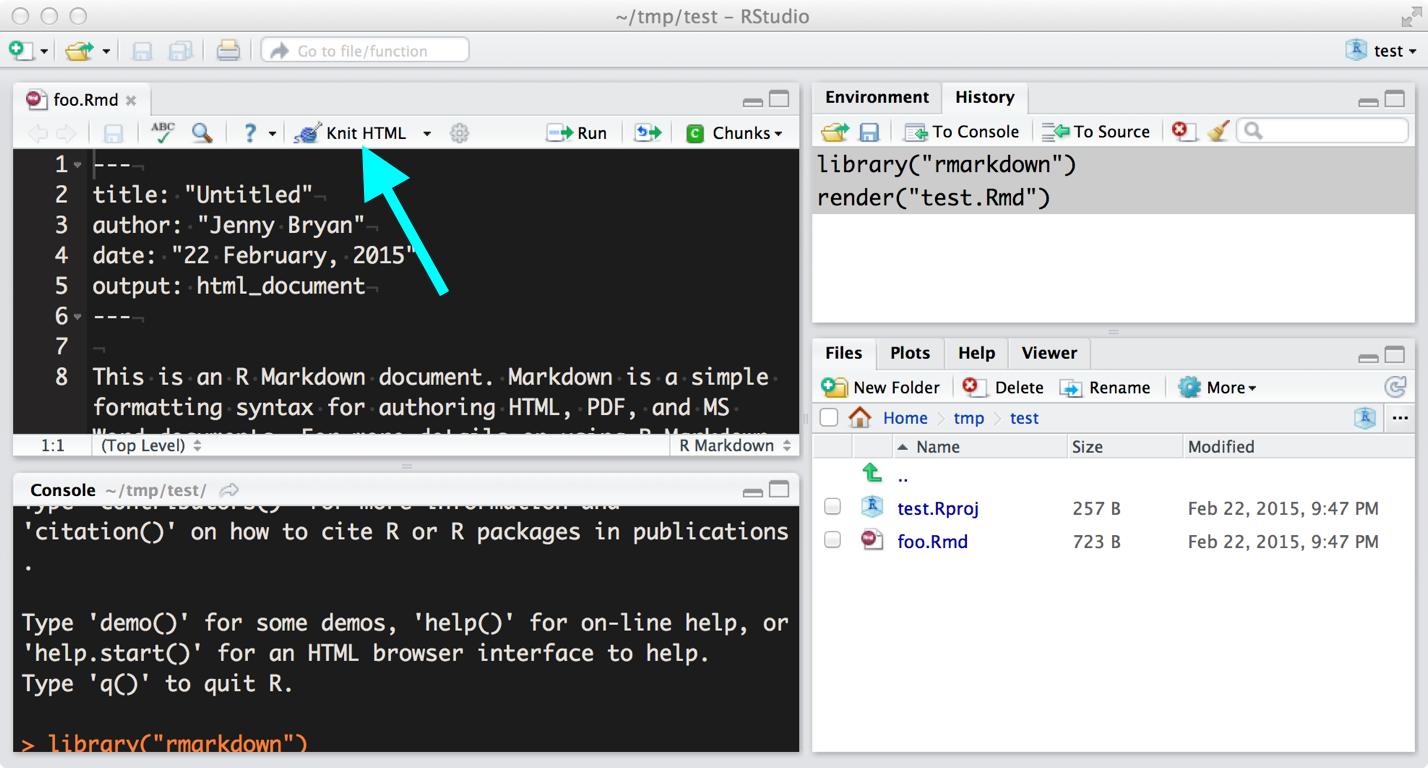This screenshot has height=768, width=1428.
Task: Save the current document in editor toolbar
Action: (x=113, y=133)
